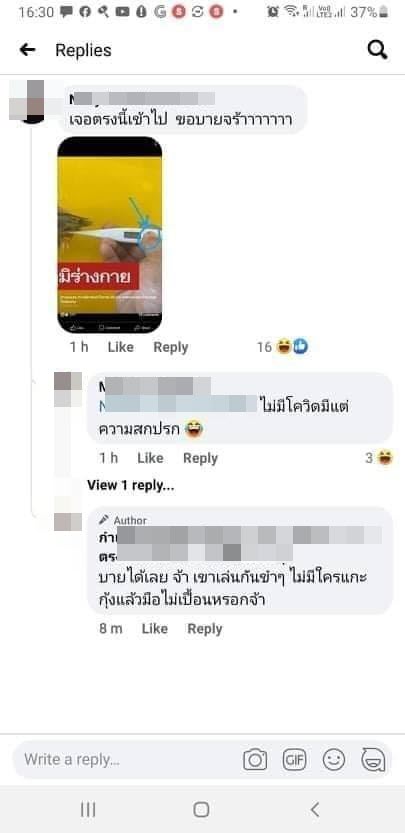Screen dimensions: 405x833
Task: Open search with the magnifier icon
Action: coord(377,50)
